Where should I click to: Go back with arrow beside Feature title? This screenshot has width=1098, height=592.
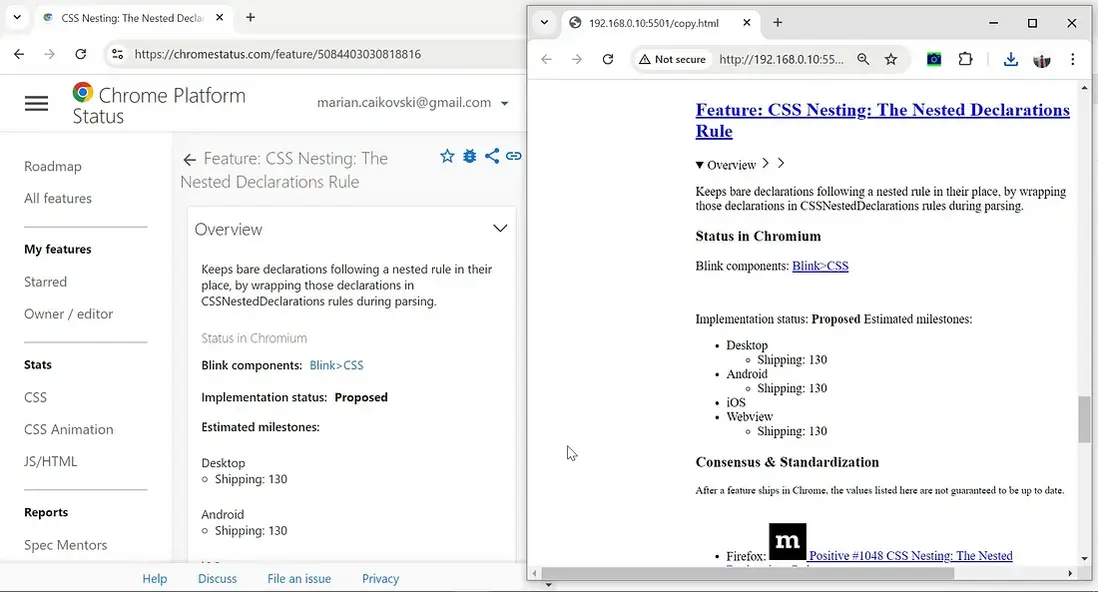tap(189, 160)
